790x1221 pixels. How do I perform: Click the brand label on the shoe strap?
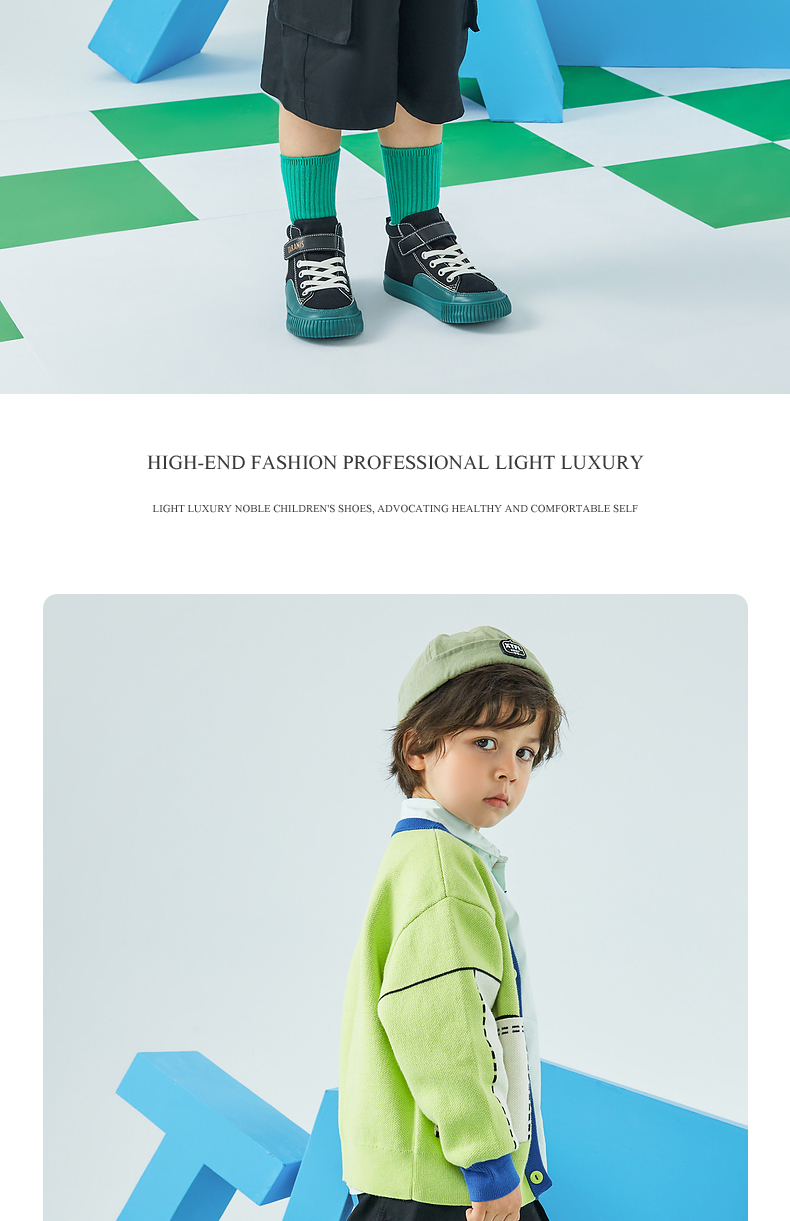[296, 244]
